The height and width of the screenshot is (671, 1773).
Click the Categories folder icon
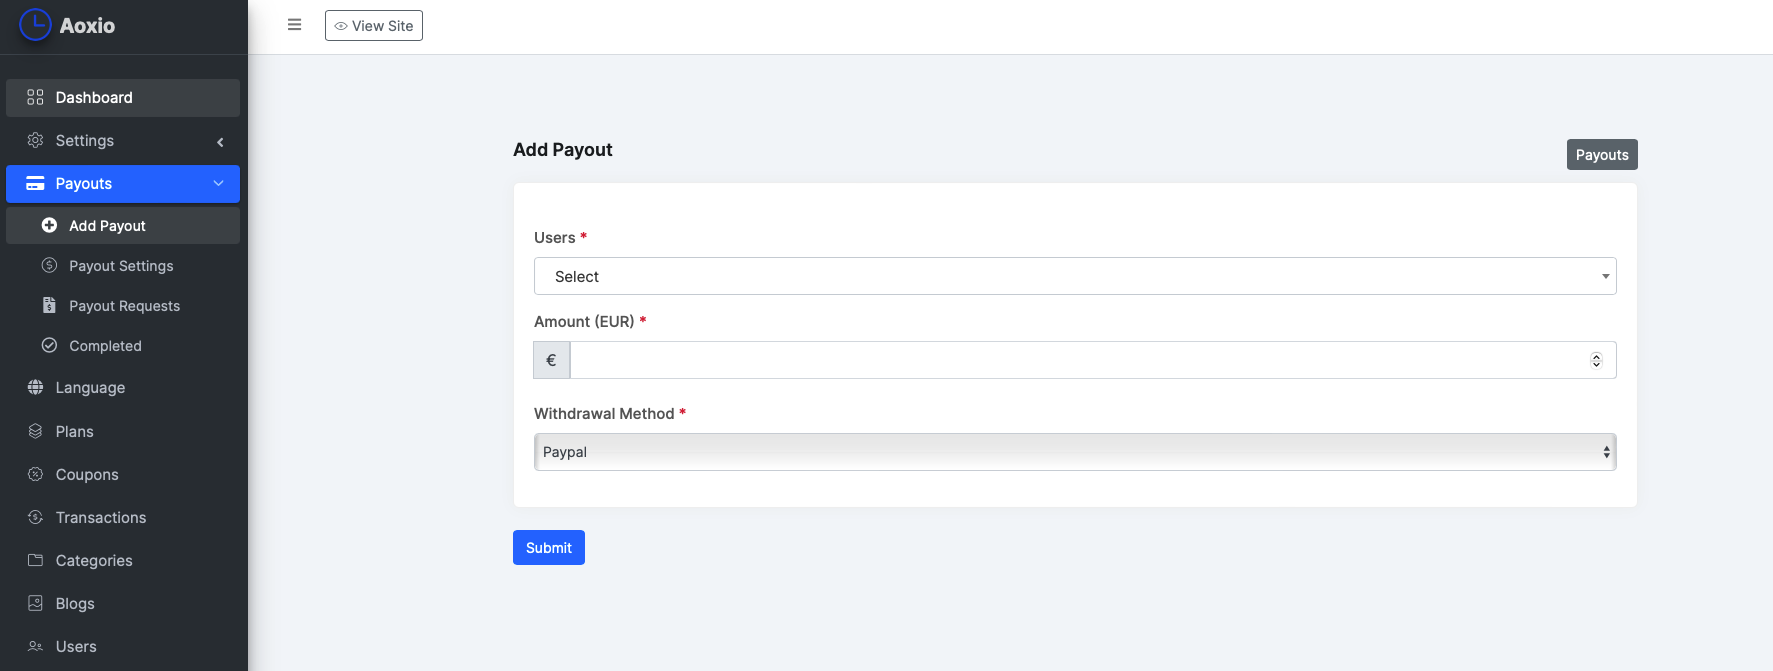(35, 560)
